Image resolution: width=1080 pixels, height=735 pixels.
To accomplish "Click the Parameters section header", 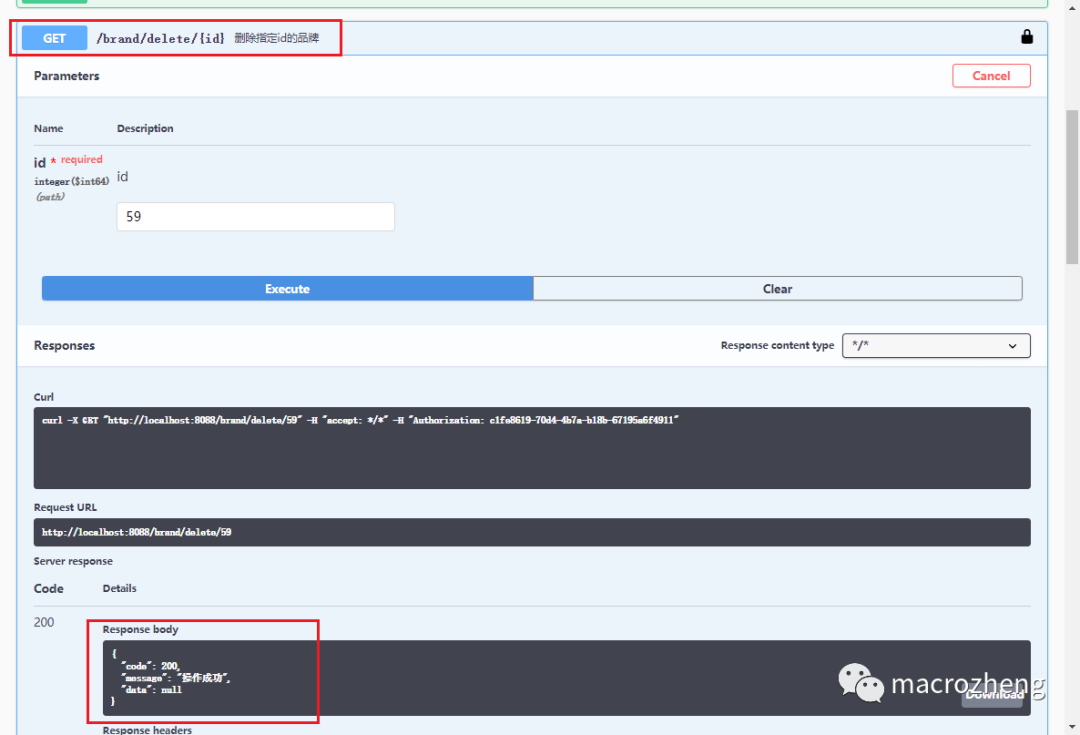I will (x=66, y=75).
